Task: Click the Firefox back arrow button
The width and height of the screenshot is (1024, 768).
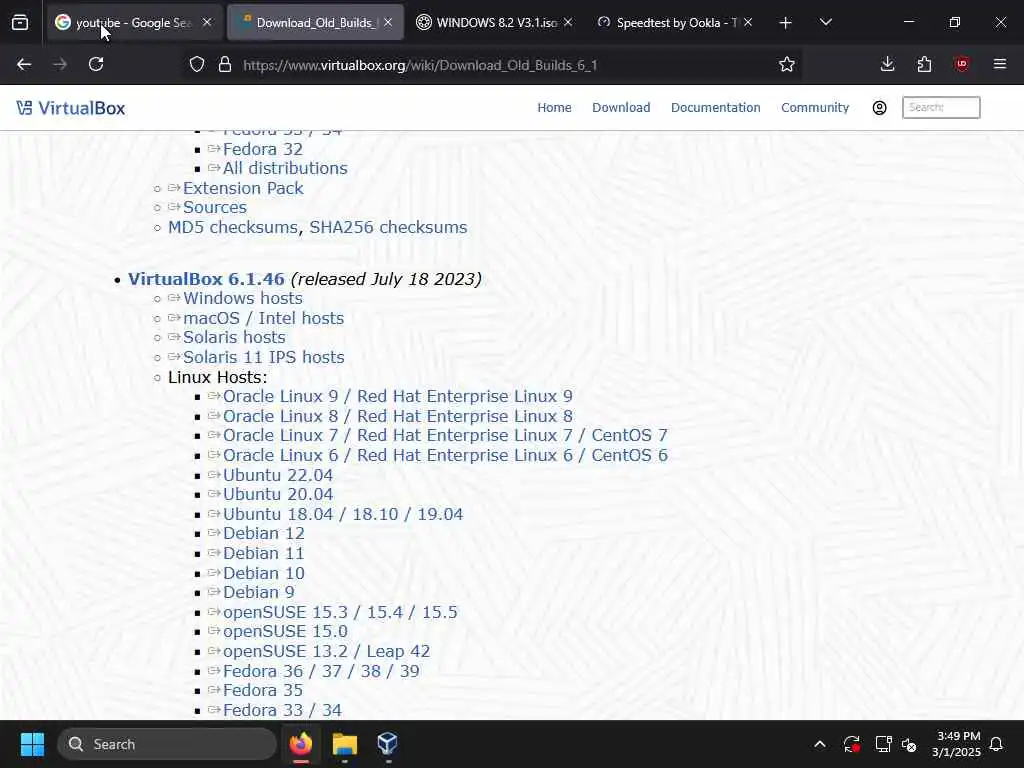Action: (24, 64)
